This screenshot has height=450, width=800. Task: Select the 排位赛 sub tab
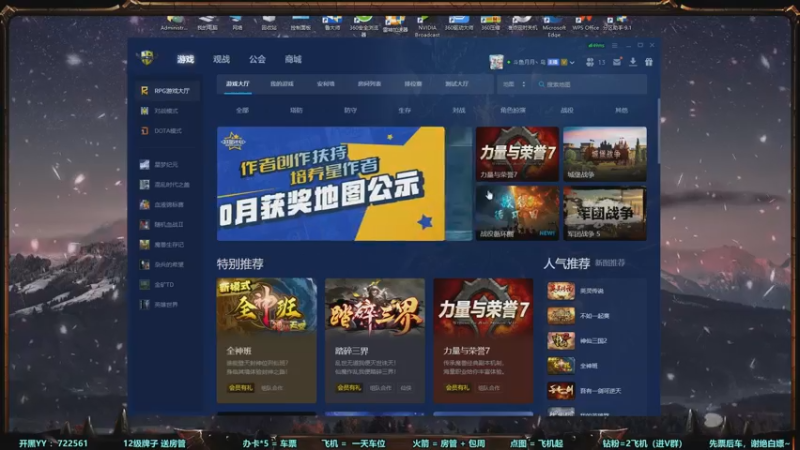(x=413, y=84)
